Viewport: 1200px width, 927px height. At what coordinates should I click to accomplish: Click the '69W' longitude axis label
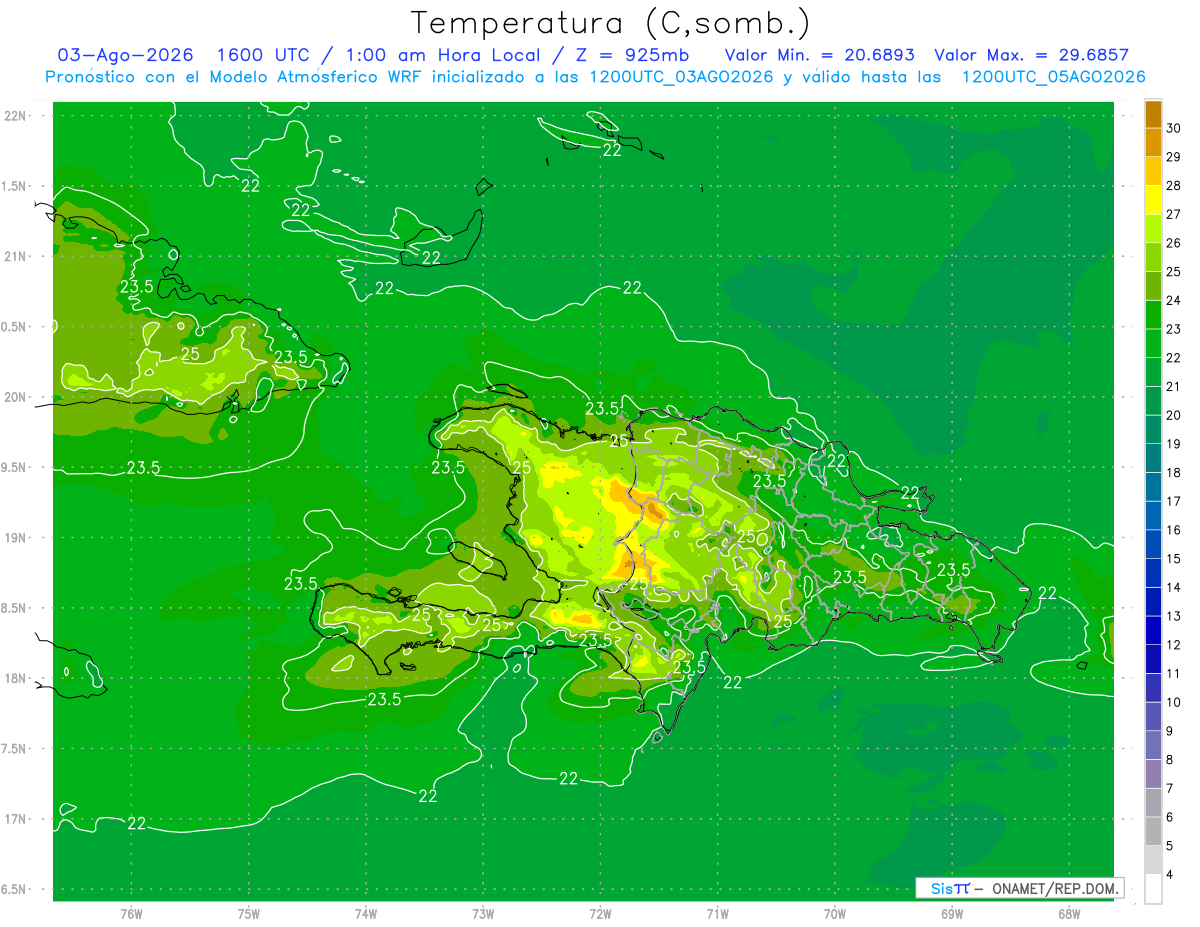(952, 914)
